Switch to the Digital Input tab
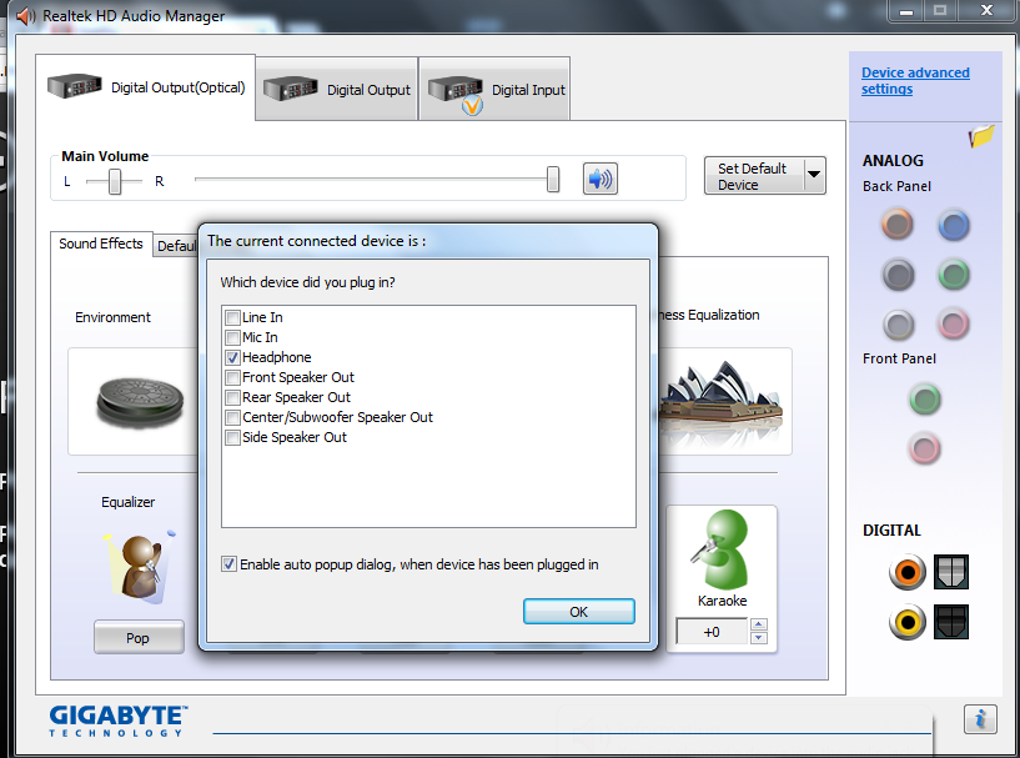Screen dimensions: 1020x758 point(495,89)
